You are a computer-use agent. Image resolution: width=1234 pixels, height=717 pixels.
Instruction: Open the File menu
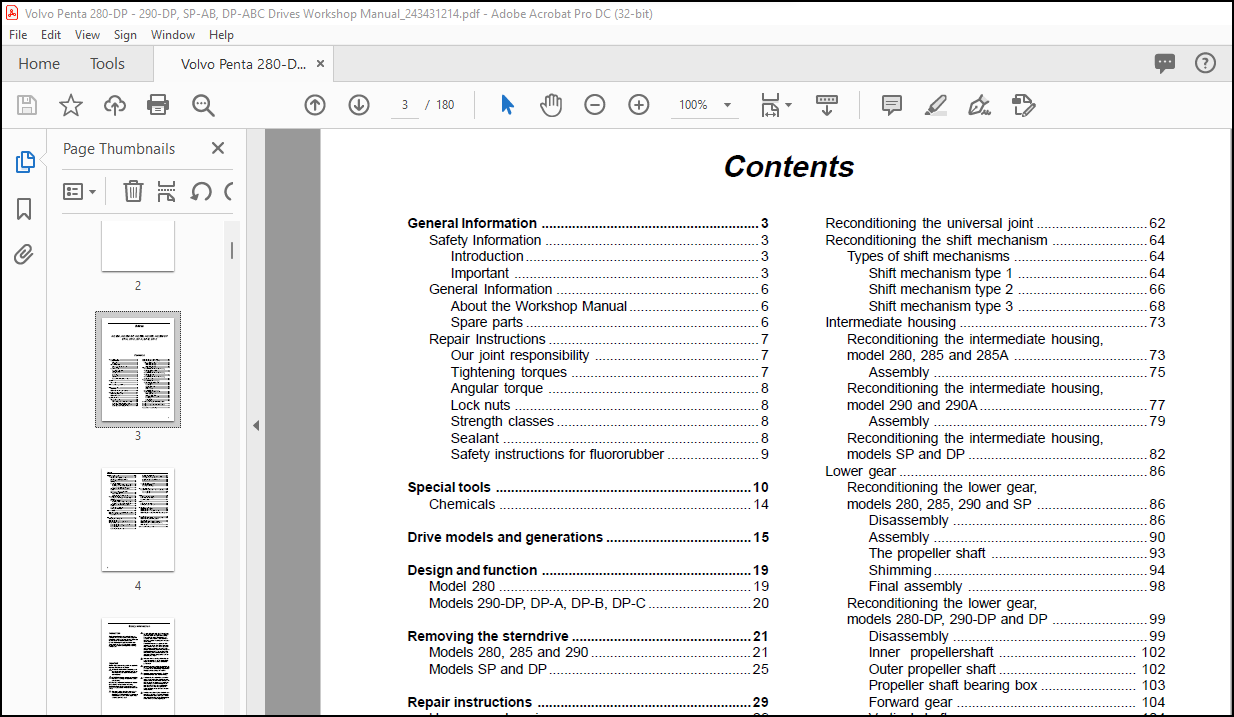pos(19,34)
